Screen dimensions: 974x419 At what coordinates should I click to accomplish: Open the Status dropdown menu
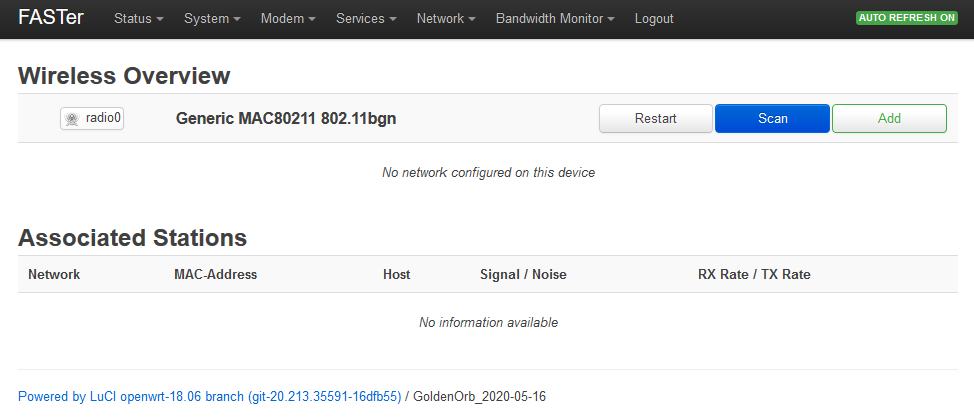click(138, 19)
